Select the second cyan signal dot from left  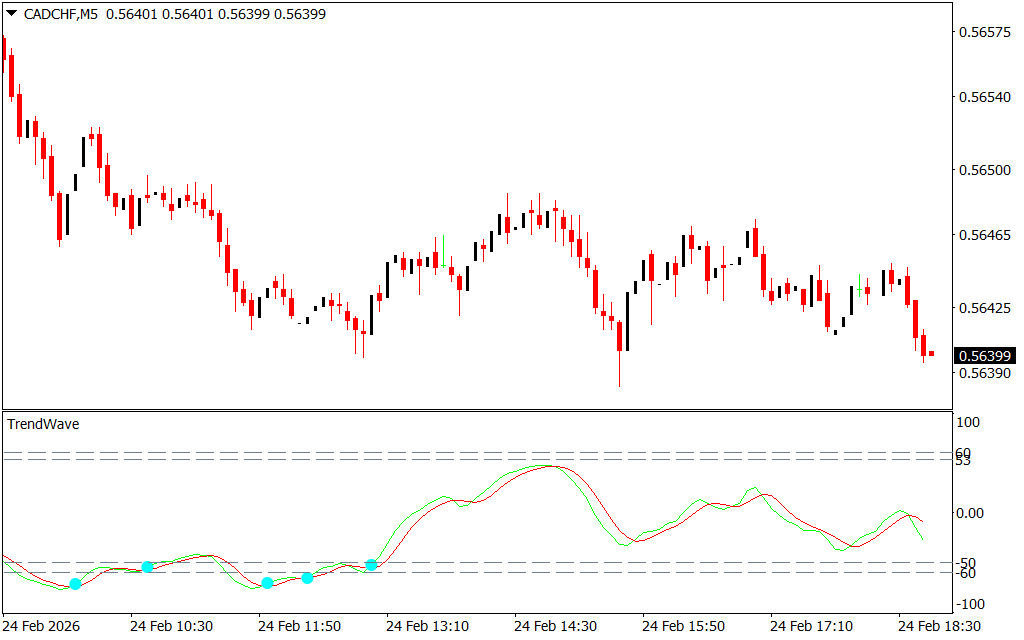(147, 567)
